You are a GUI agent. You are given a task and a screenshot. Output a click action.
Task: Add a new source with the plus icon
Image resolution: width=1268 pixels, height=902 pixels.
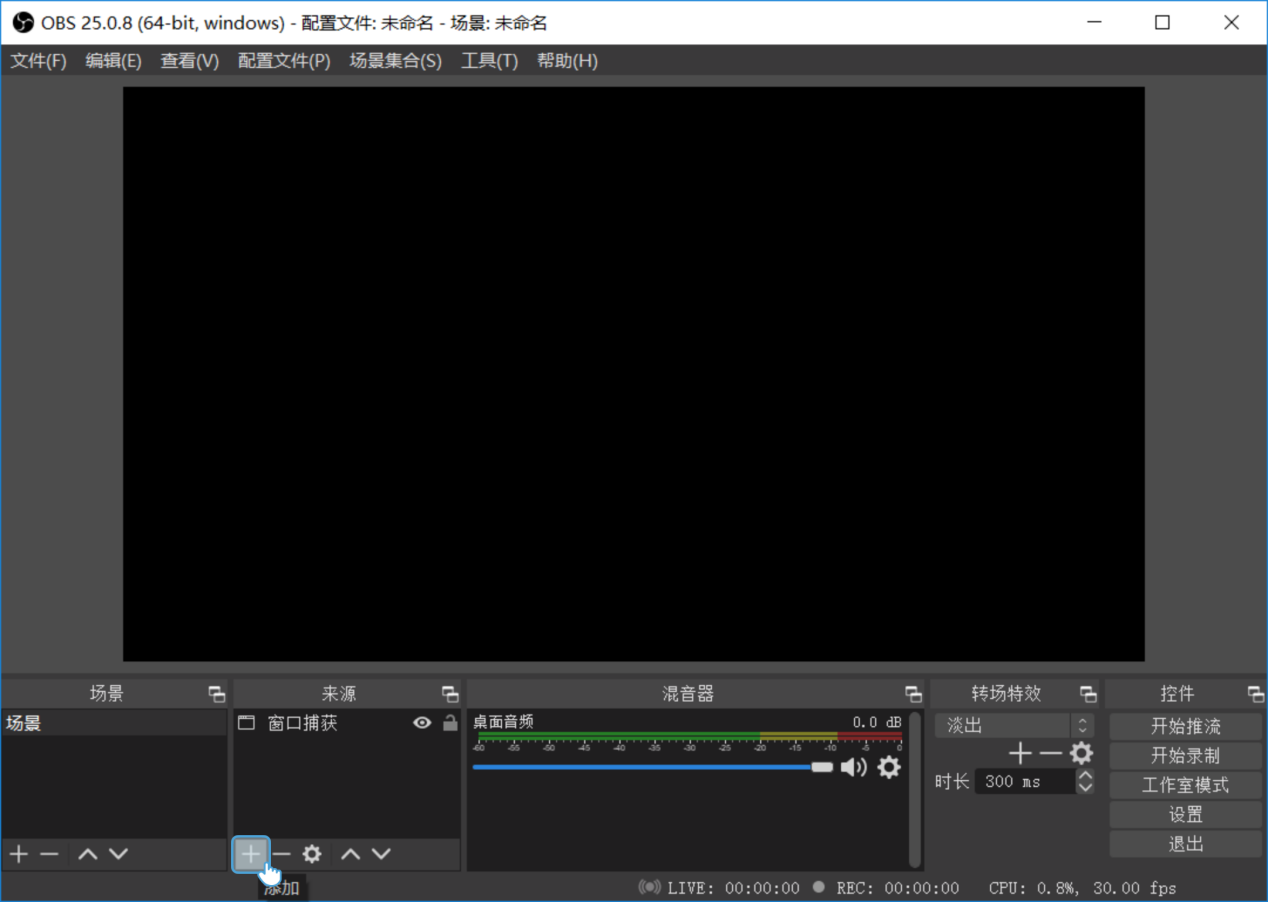click(x=250, y=854)
